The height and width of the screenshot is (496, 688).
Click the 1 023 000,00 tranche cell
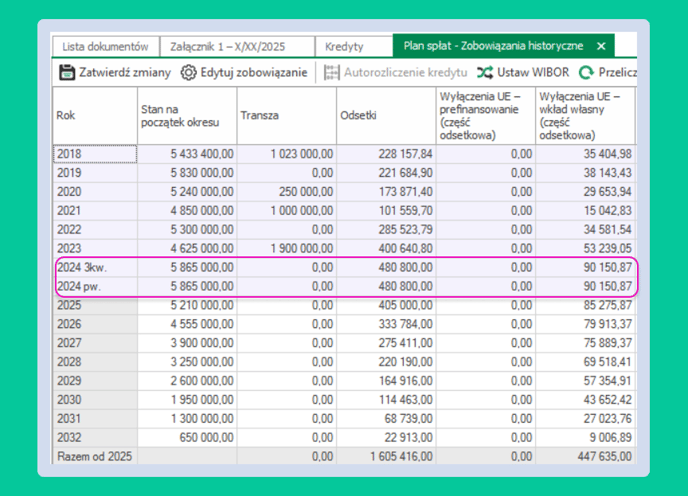(x=287, y=154)
